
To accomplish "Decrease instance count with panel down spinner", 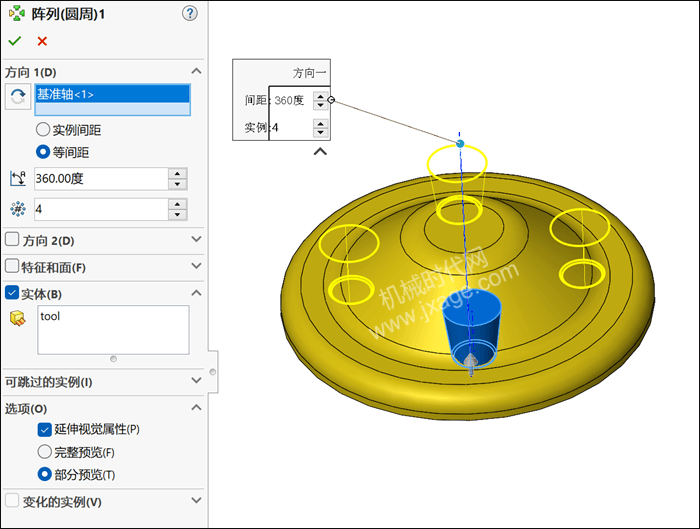I will click(178, 215).
